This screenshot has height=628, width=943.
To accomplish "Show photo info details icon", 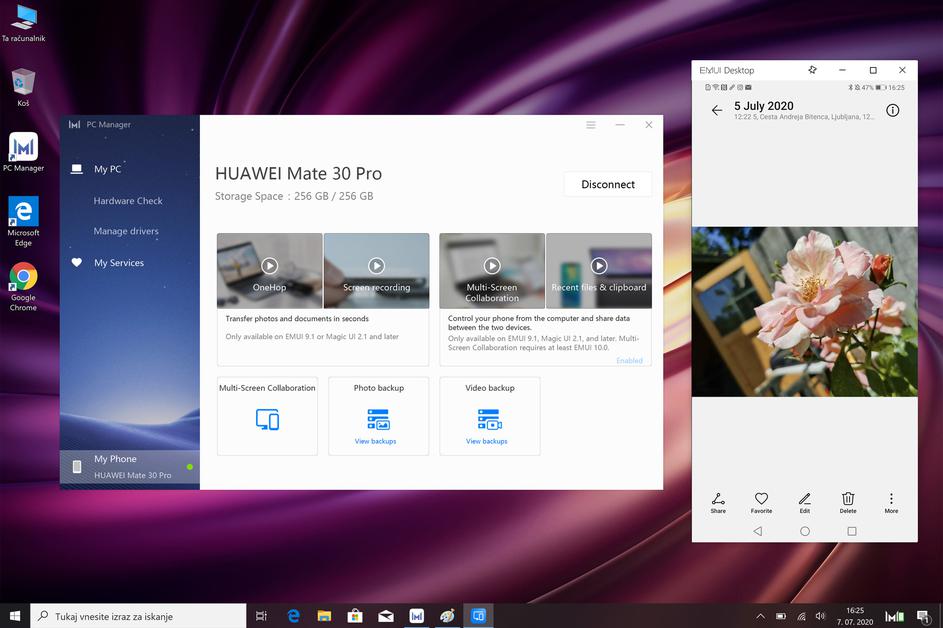I will (x=893, y=110).
